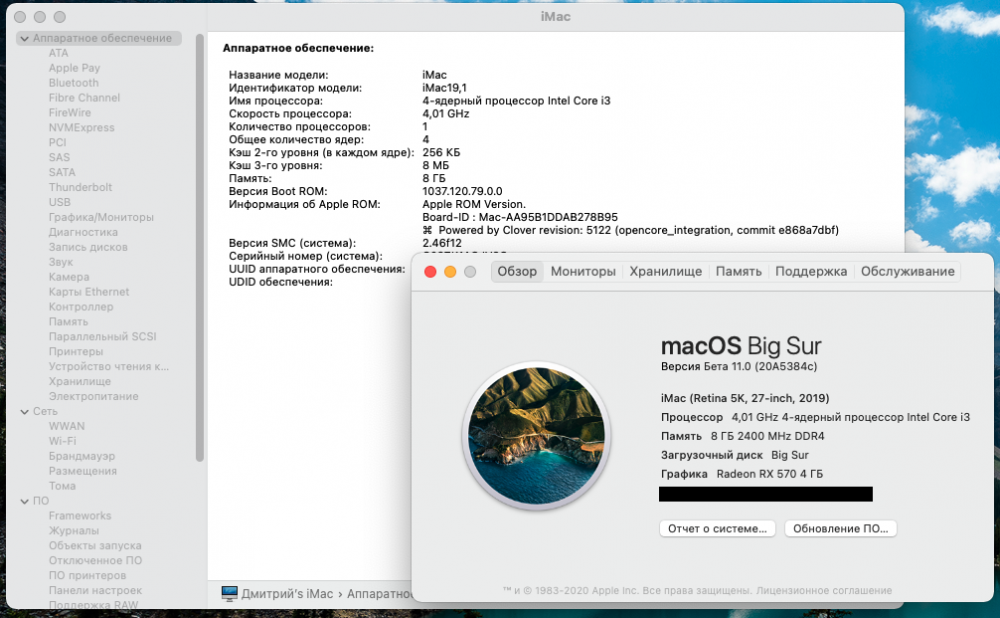Click the Board-ID Mac-AA95B1DDAB278B95 line
This screenshot has height=618, width=1000.
point(520,217)
